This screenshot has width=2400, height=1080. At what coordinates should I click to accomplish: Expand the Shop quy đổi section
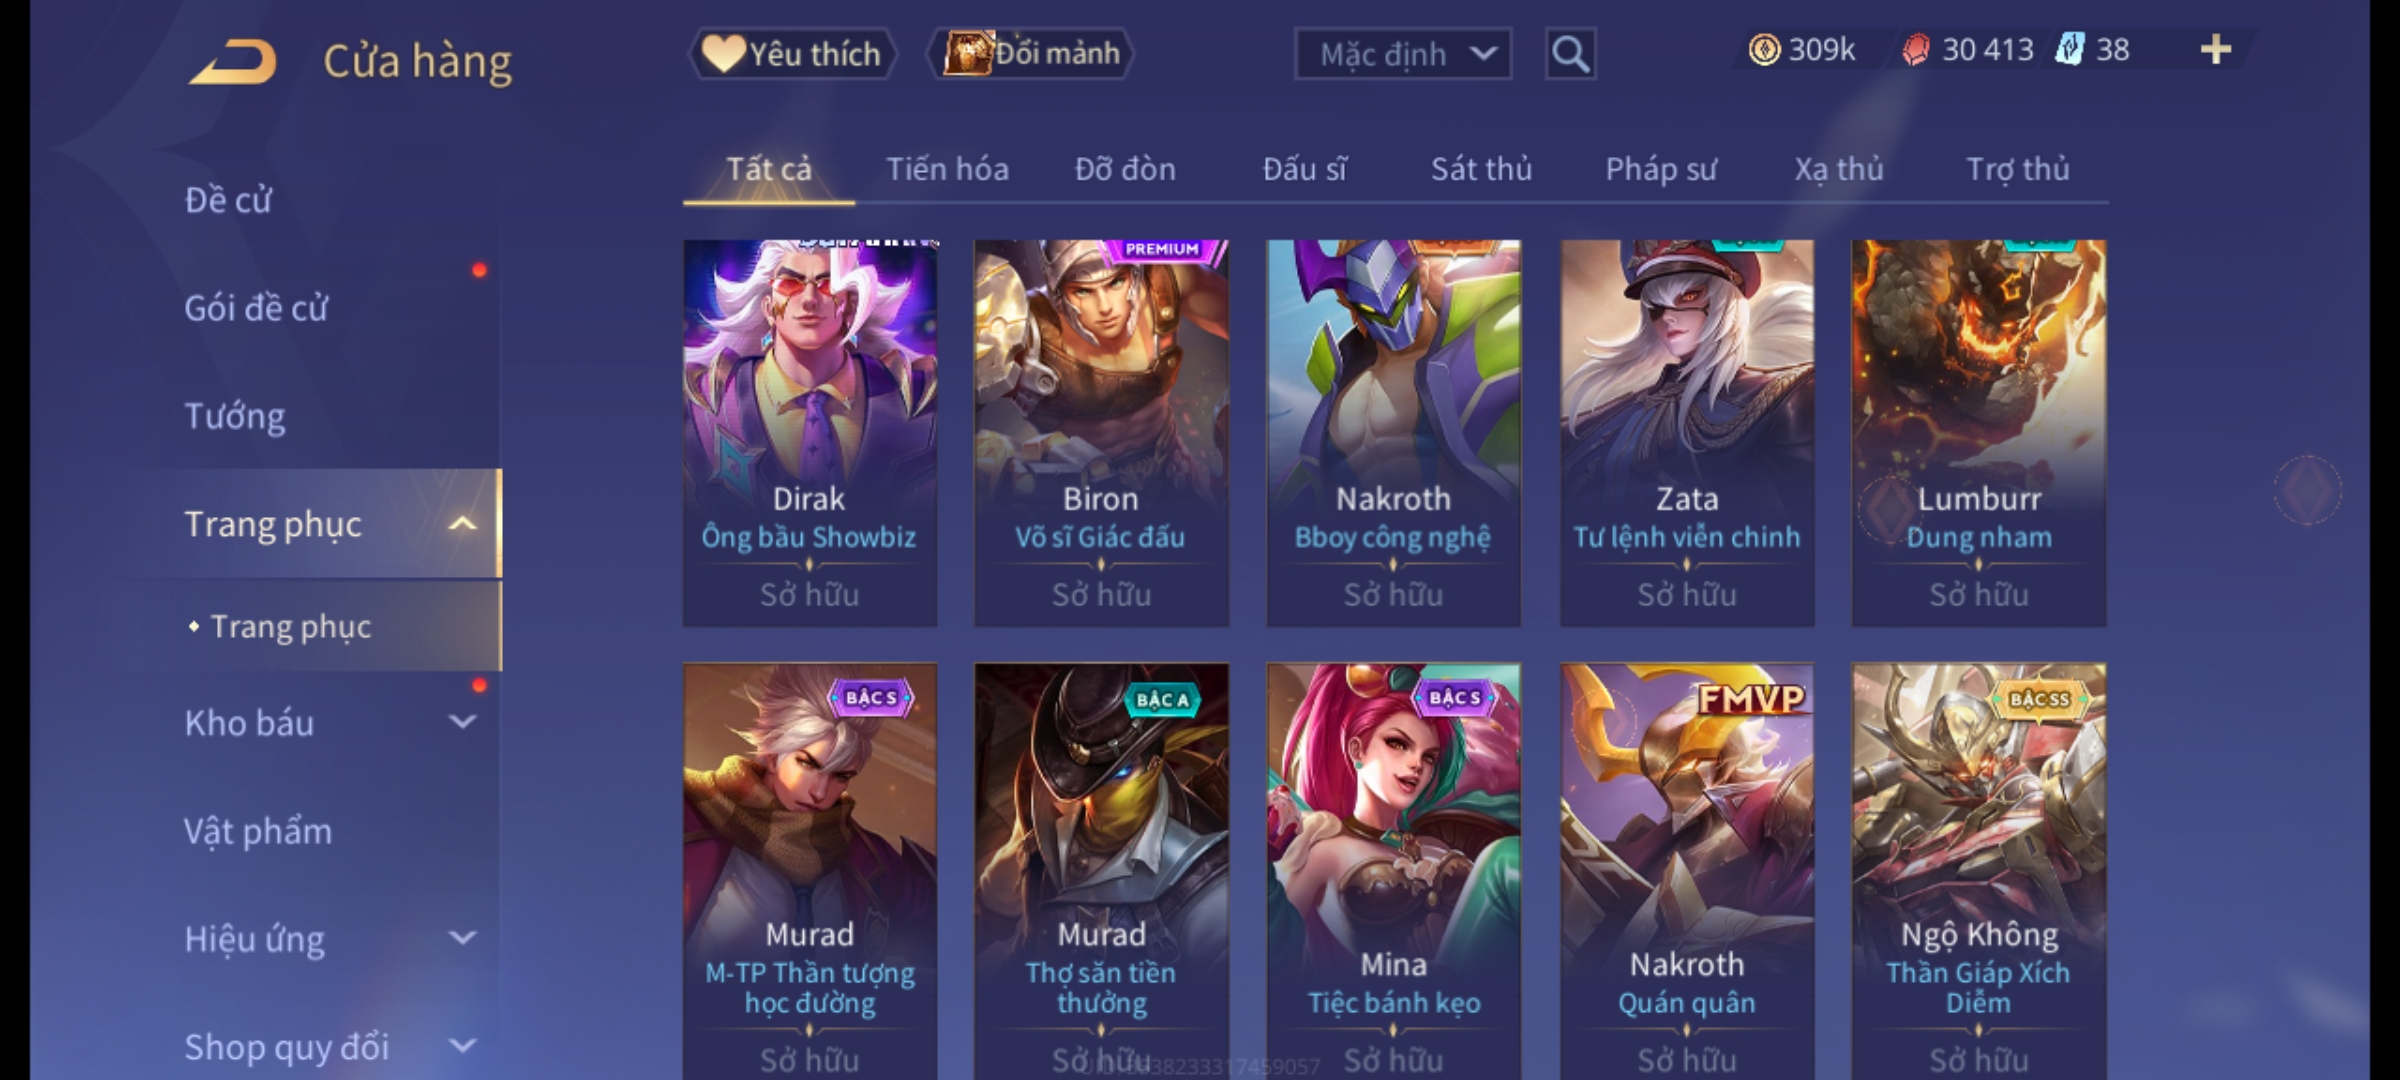(x=462, y=1046)
